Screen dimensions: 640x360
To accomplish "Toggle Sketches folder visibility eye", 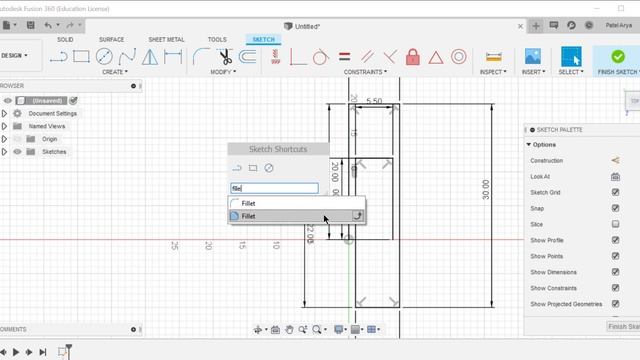I will (x=17, y=151).
